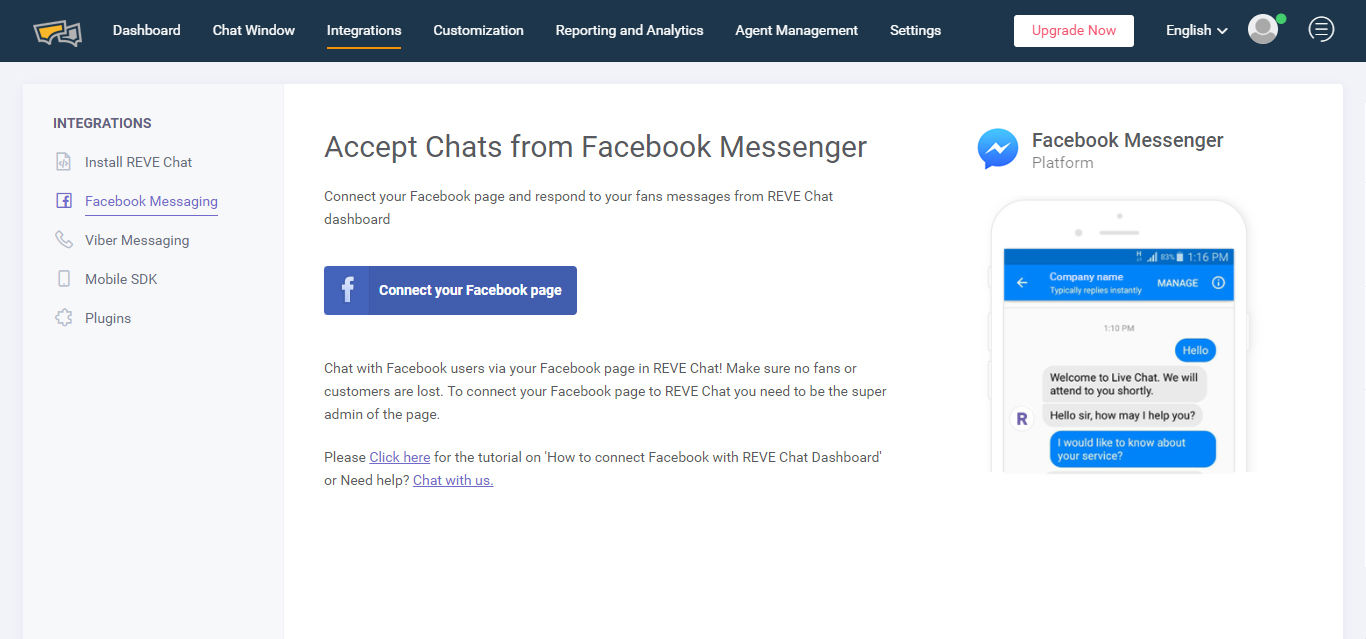Open the hamburger menu icon
The height and width of the screenshot is (639, 1366).
pos(1321,30)
